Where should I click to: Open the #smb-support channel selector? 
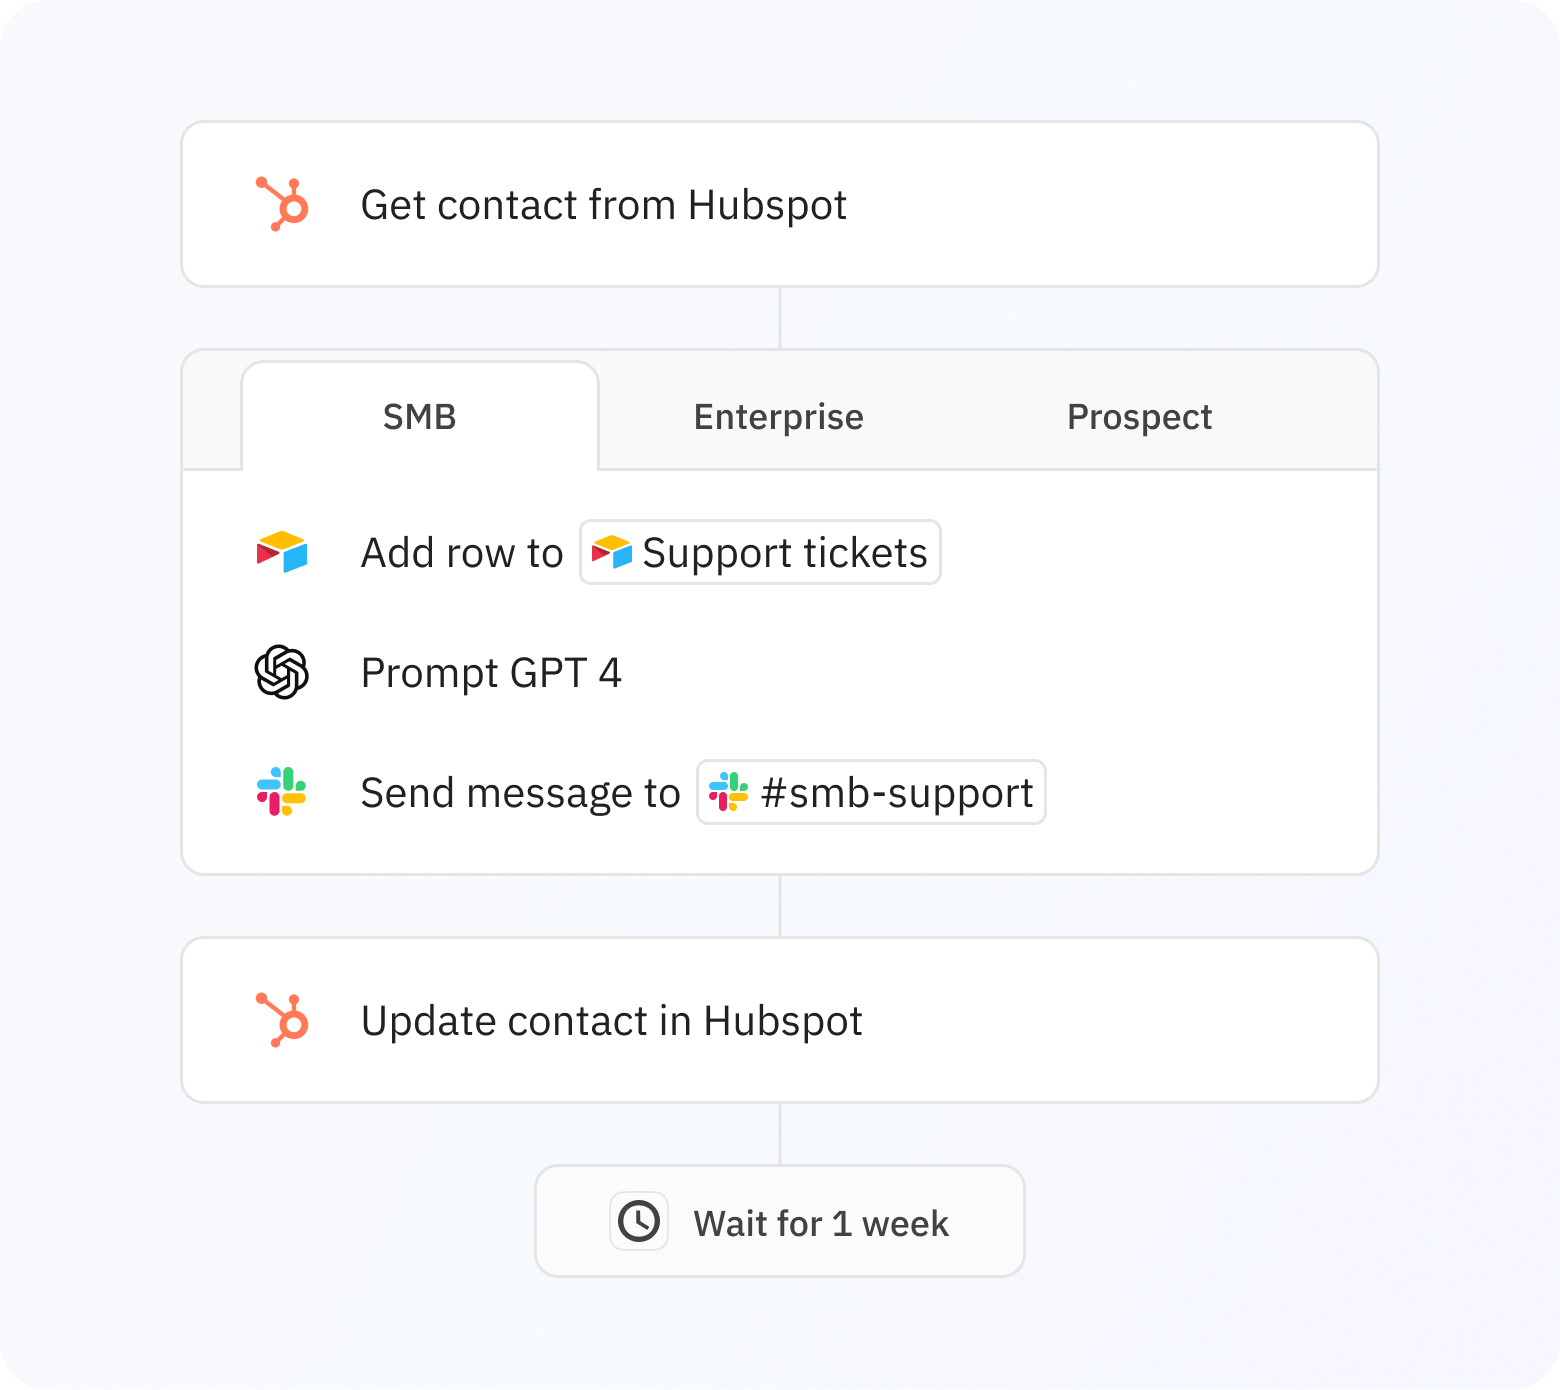[870, 793]
